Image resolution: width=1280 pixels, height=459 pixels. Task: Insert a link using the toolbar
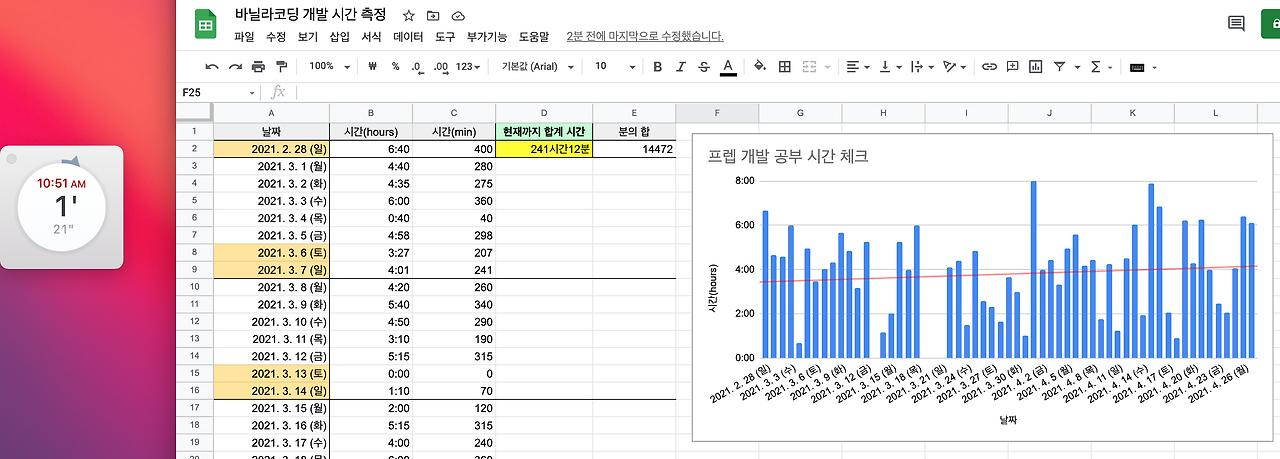pos(989,66)
